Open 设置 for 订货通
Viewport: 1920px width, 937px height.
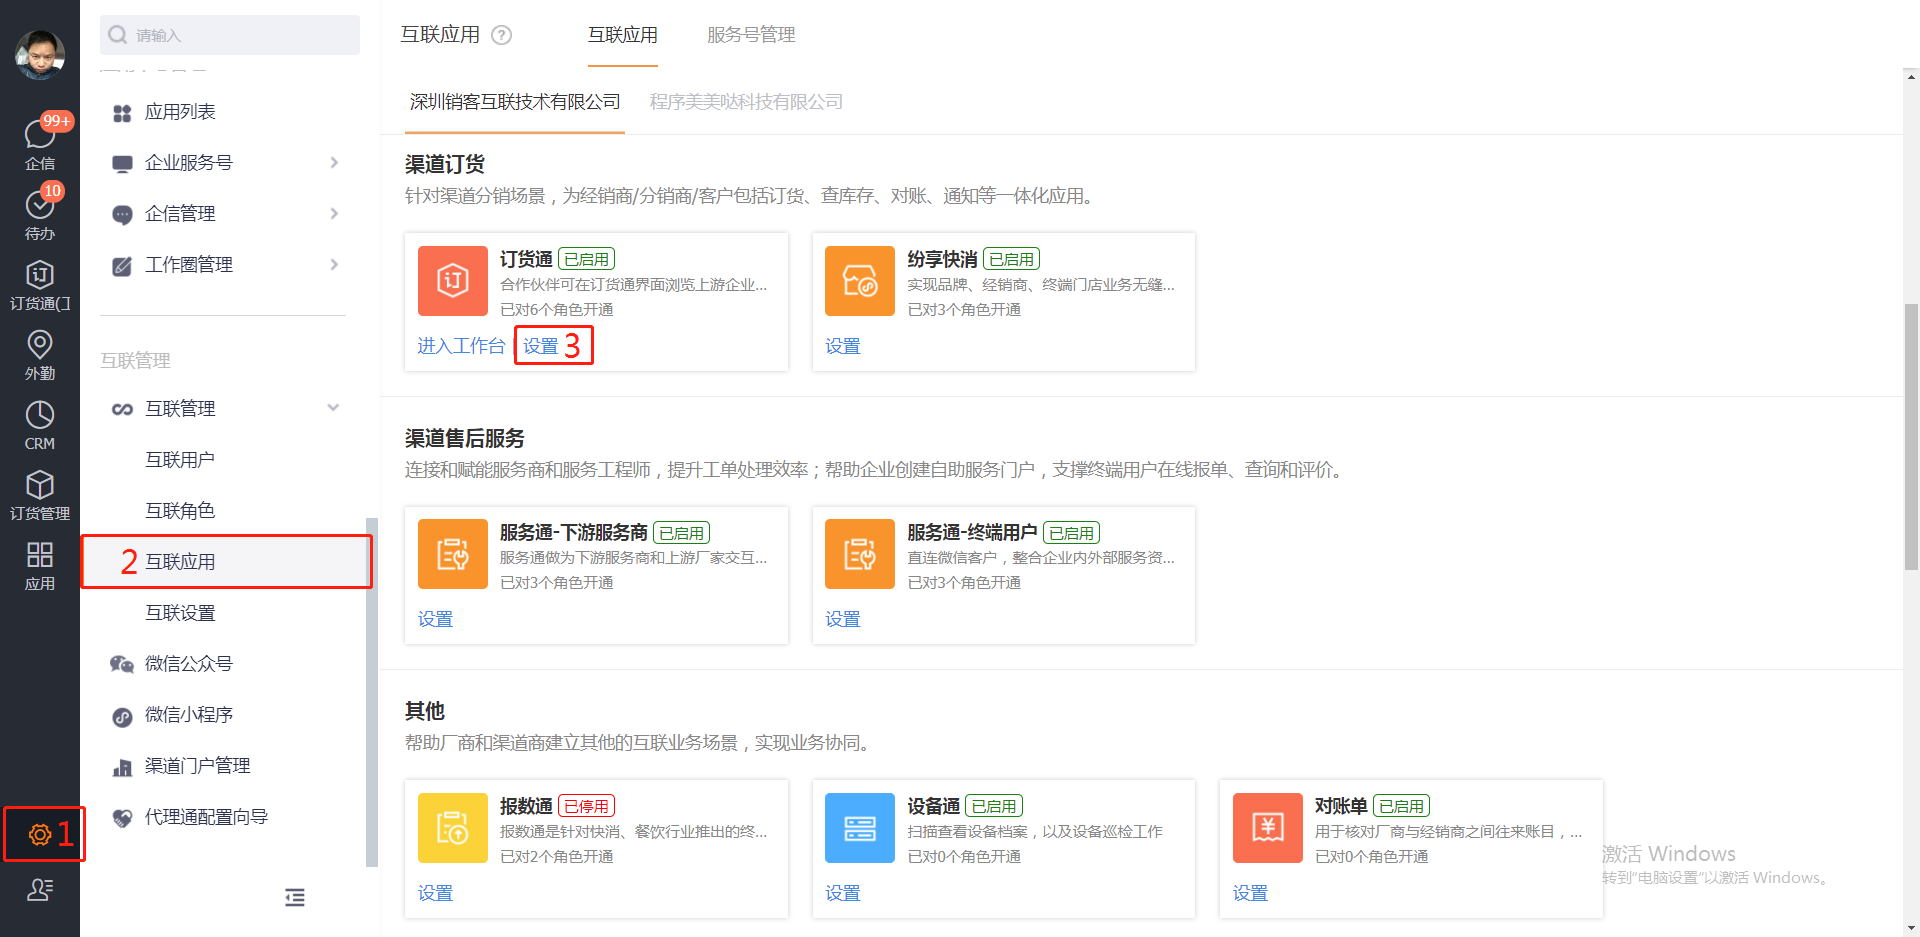[x=541, y=346]
